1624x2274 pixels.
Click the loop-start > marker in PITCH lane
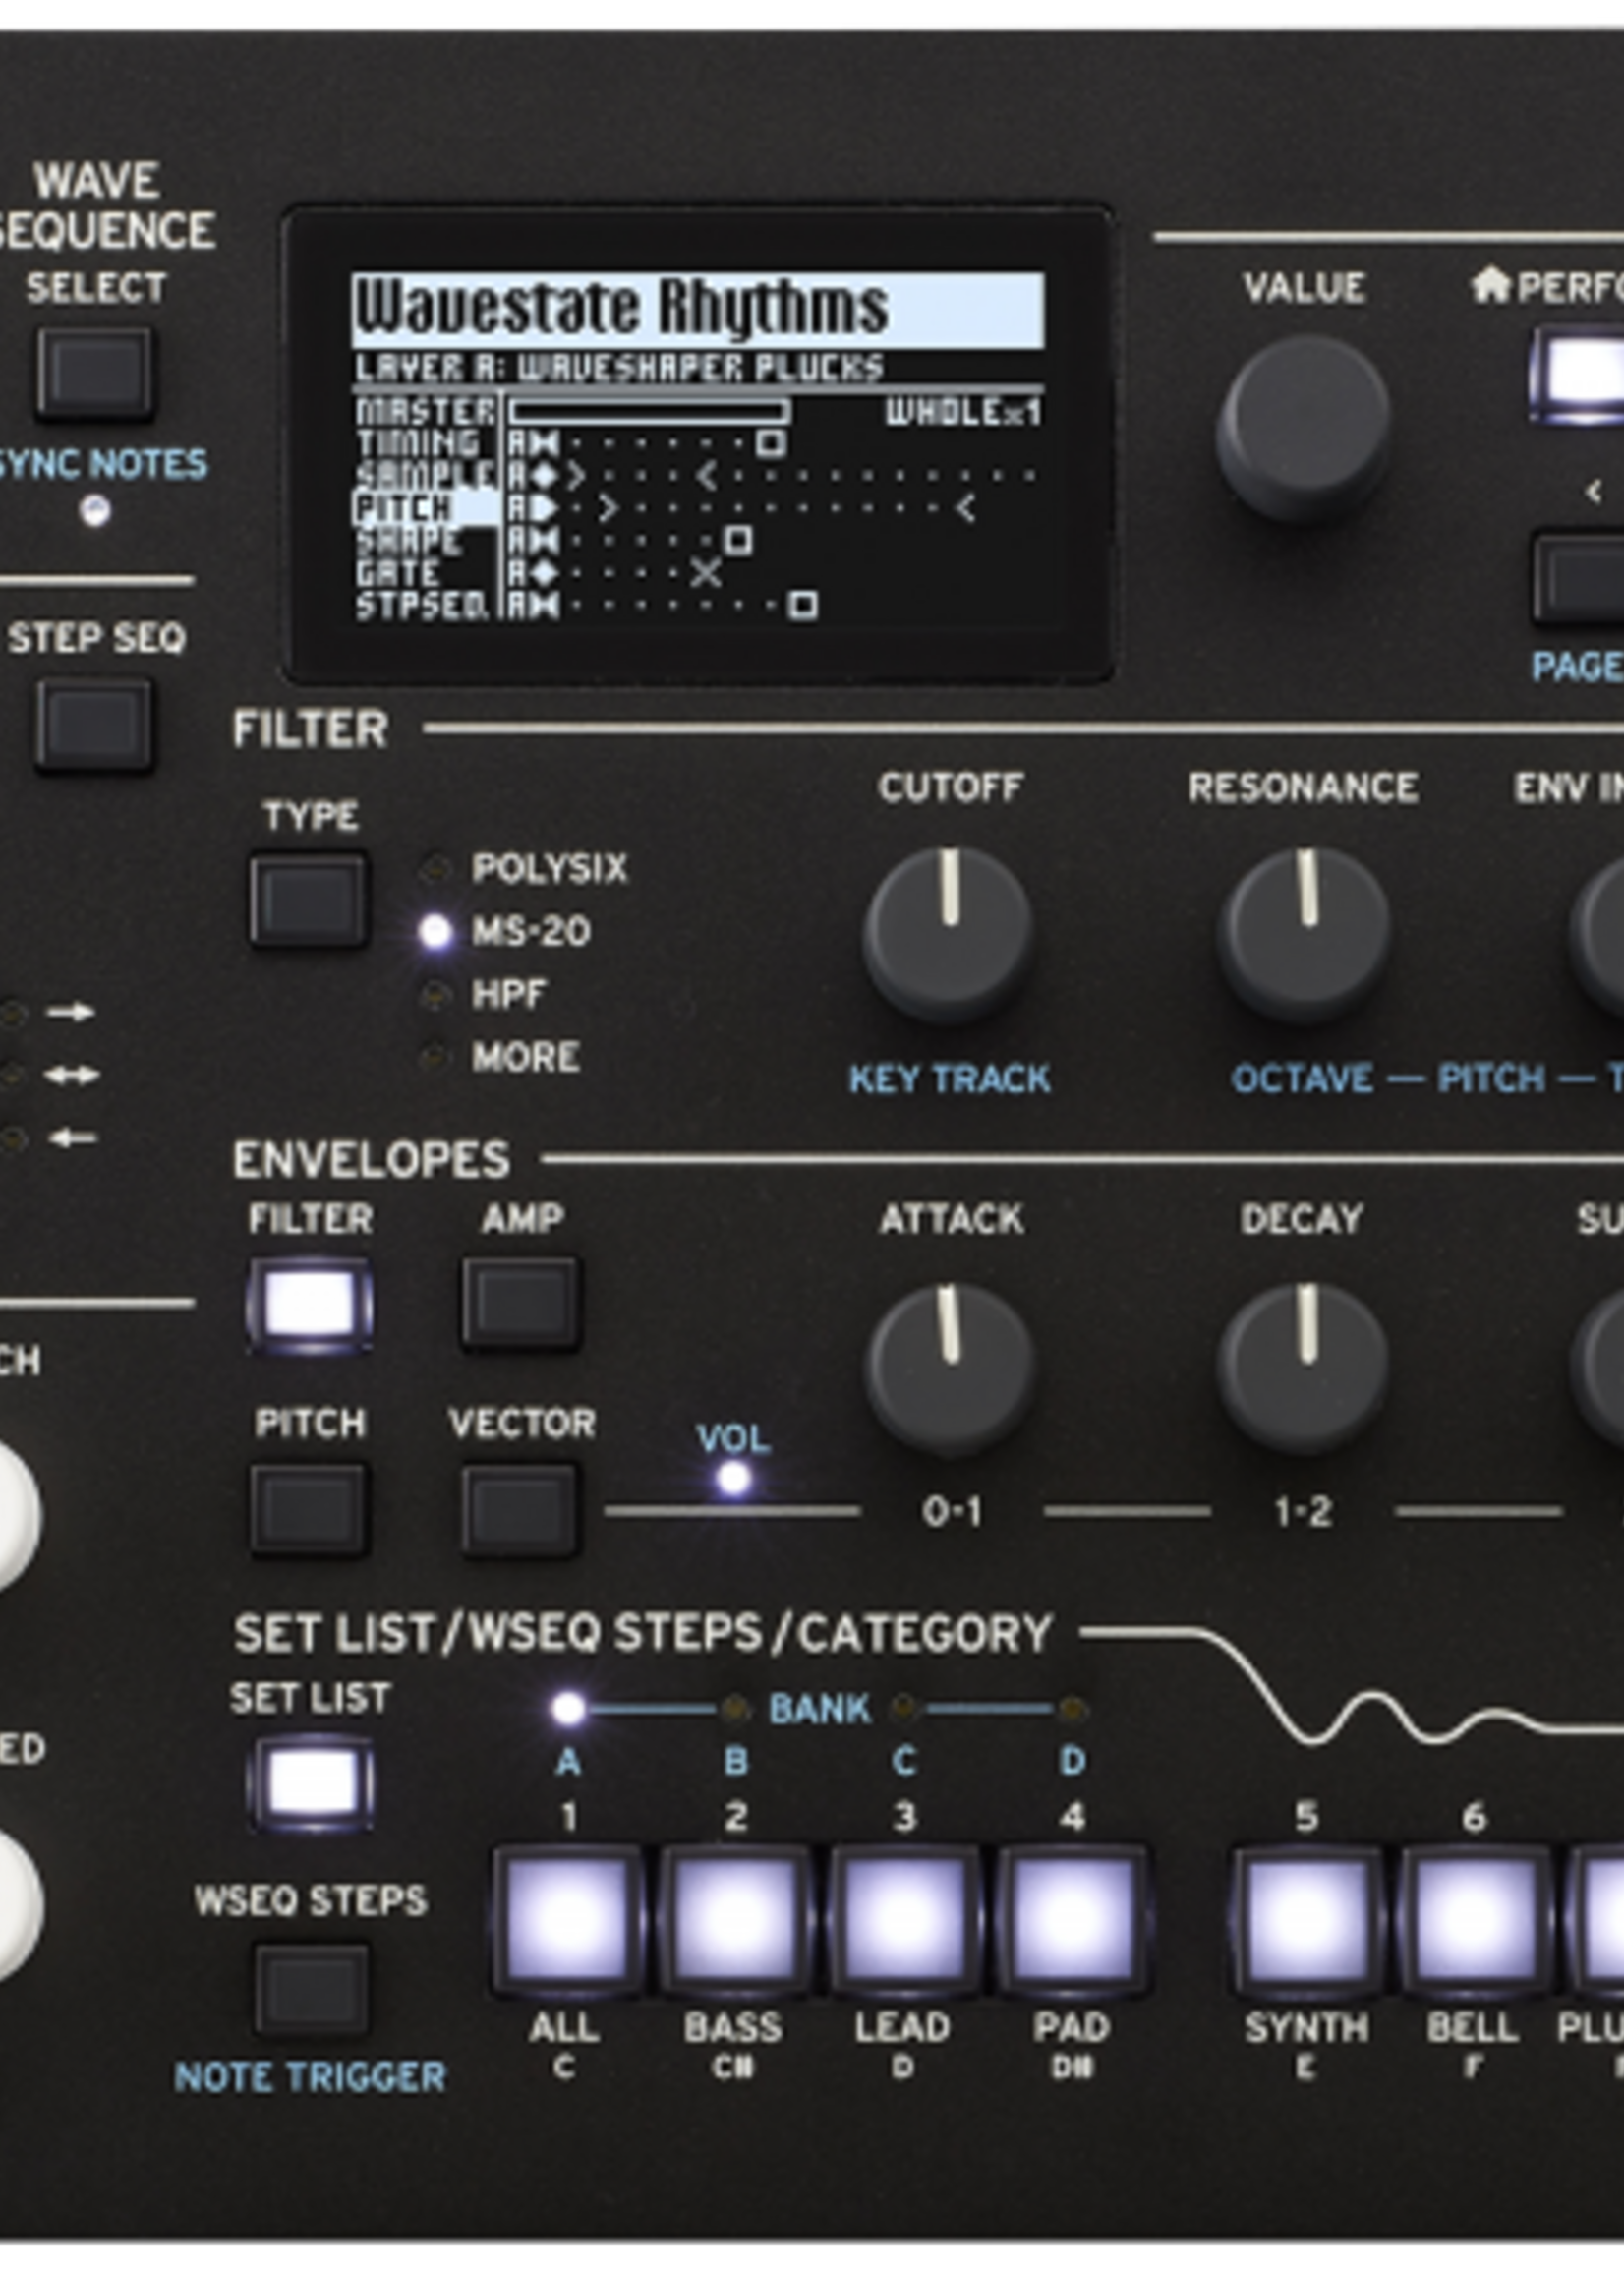point(608,508)
